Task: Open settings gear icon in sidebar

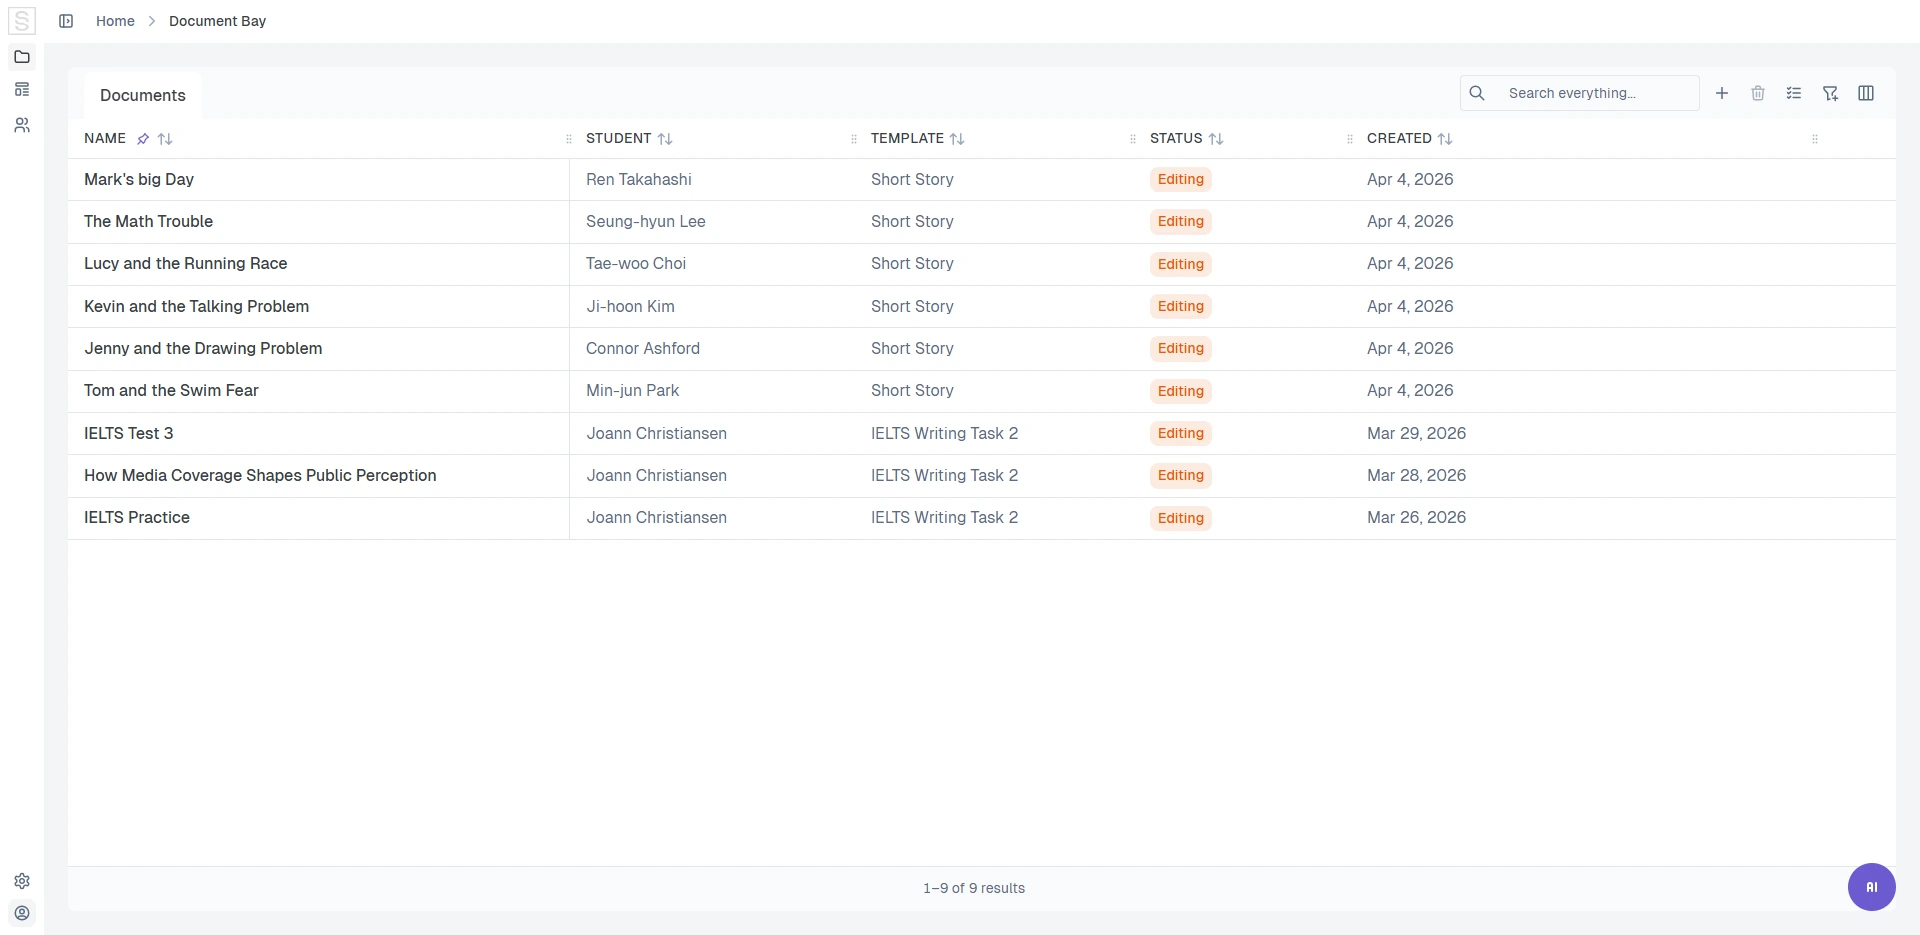Action: tap(22, 881)
